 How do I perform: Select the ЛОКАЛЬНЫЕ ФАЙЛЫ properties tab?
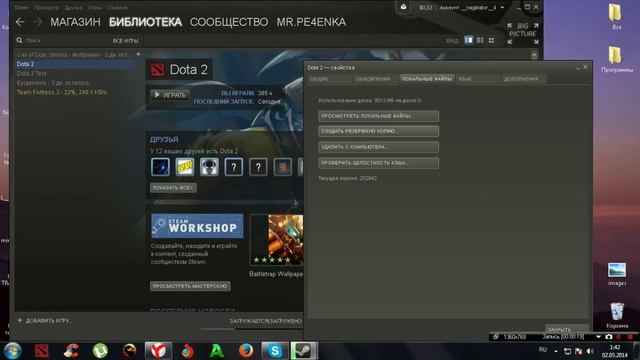point(427,79)
